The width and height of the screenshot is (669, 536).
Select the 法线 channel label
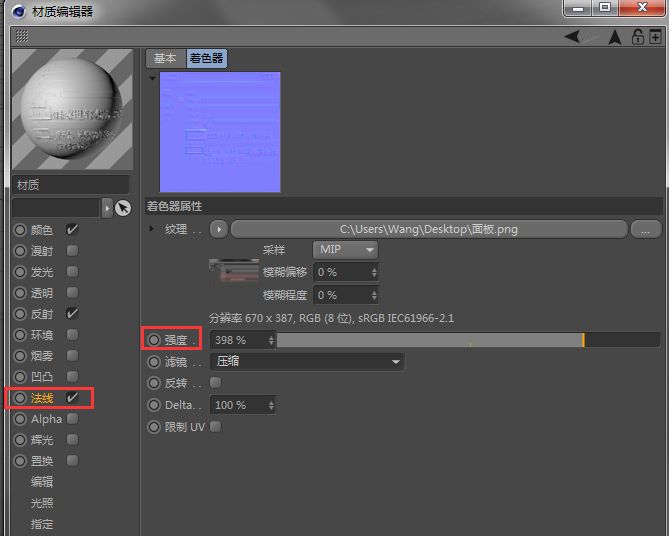pos(42,398)
